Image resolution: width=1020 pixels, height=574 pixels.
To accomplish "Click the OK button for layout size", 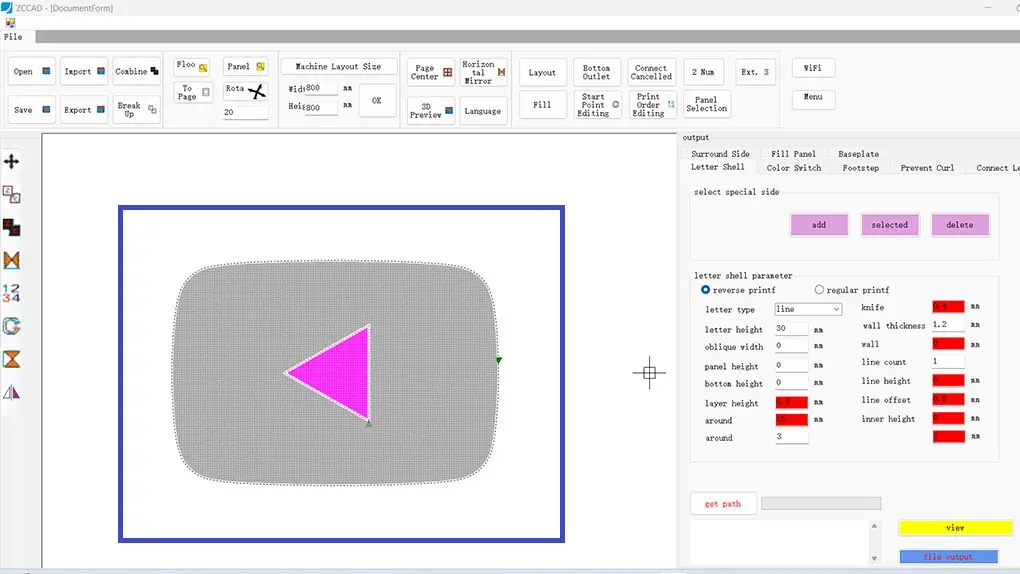I will [377, 101].
